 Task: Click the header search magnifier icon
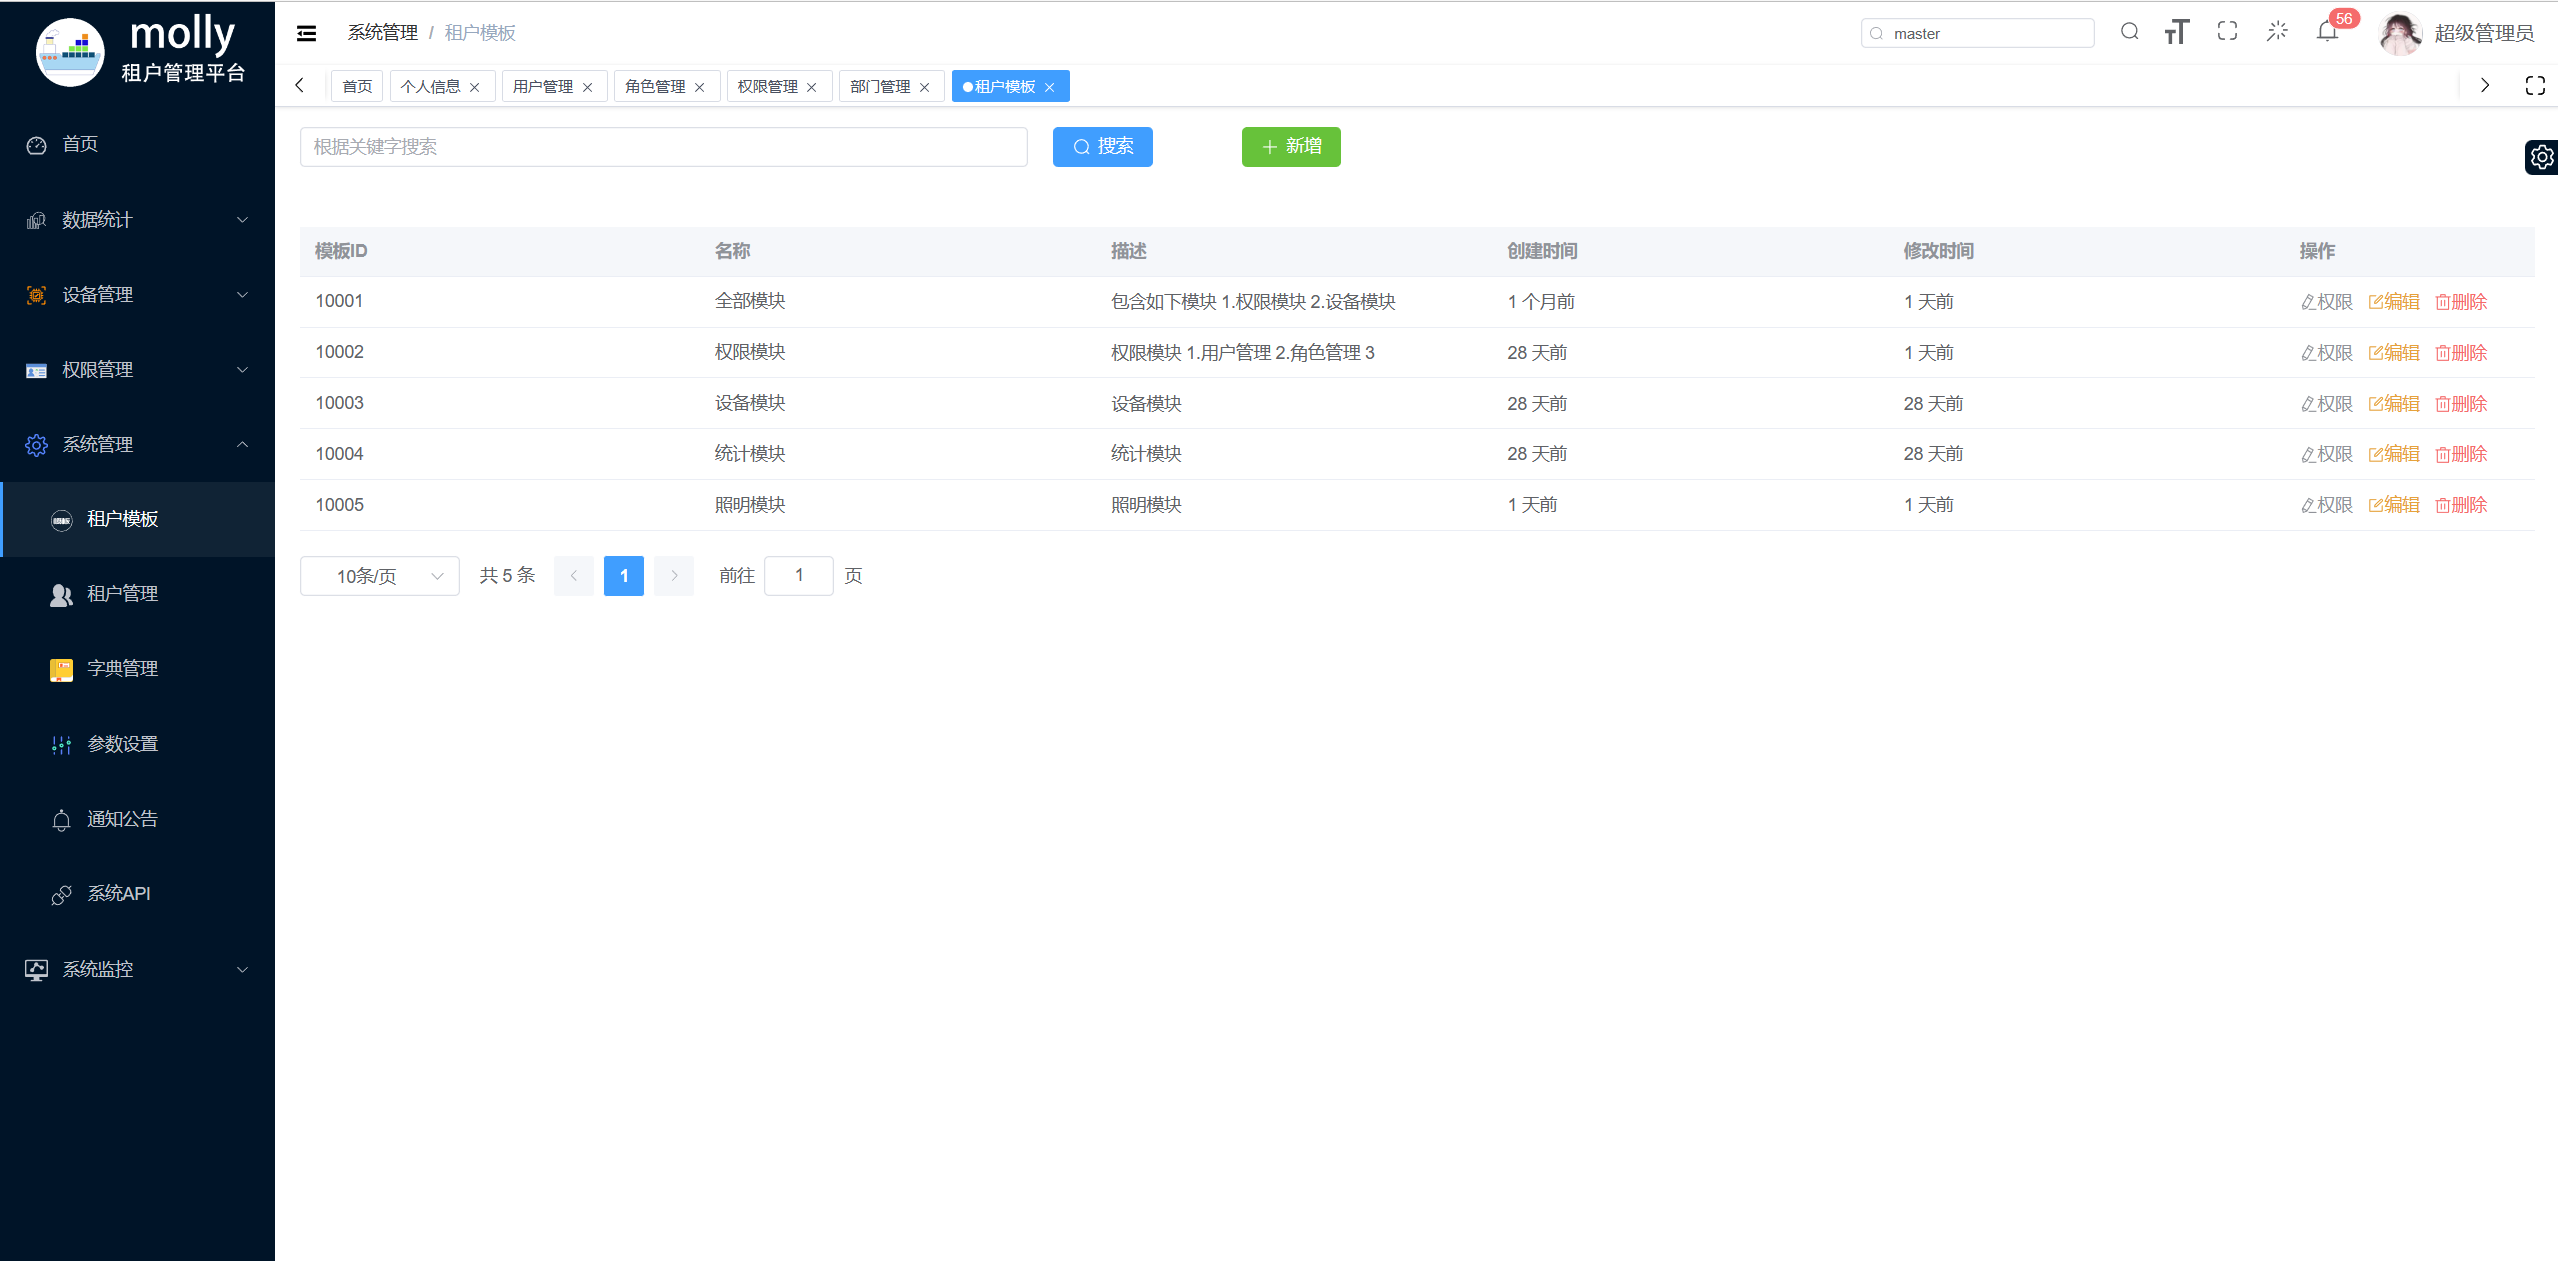(x=2129, y=32)
